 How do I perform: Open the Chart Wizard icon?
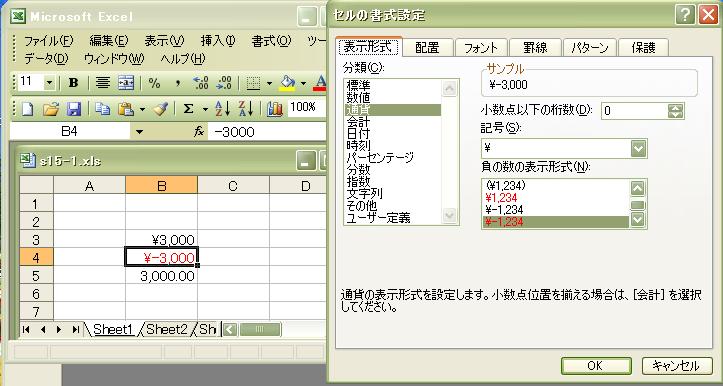click(x=275, y=109)
